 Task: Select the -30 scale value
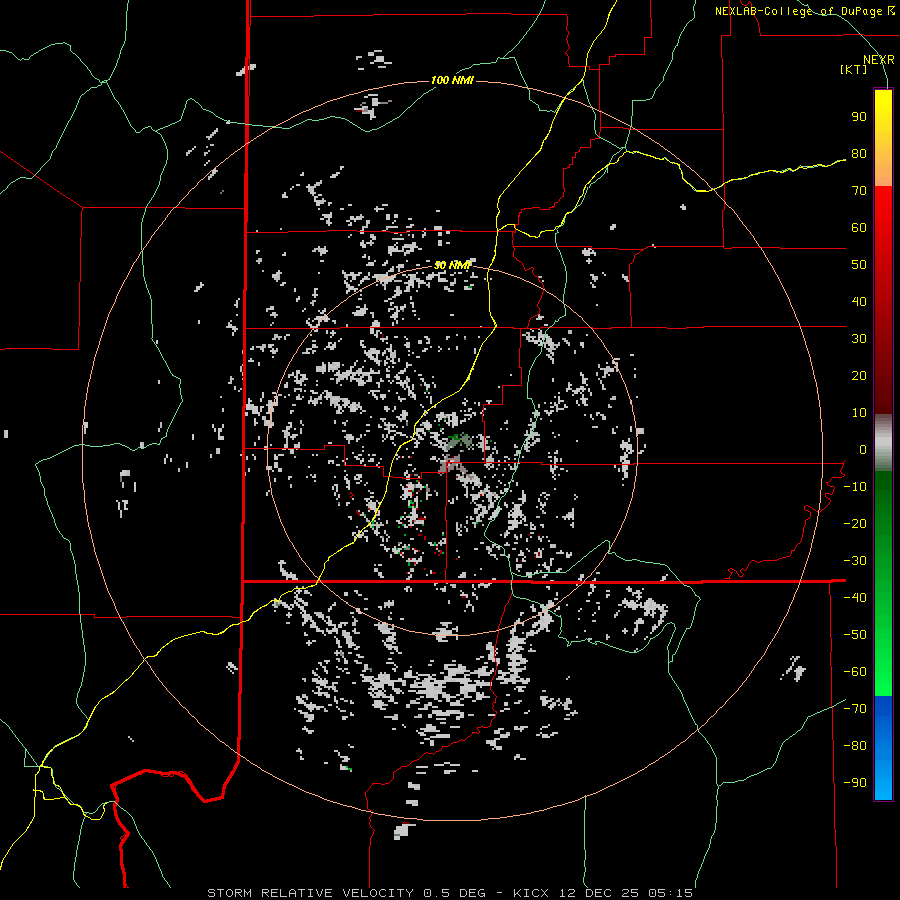[x=855, y=561]
